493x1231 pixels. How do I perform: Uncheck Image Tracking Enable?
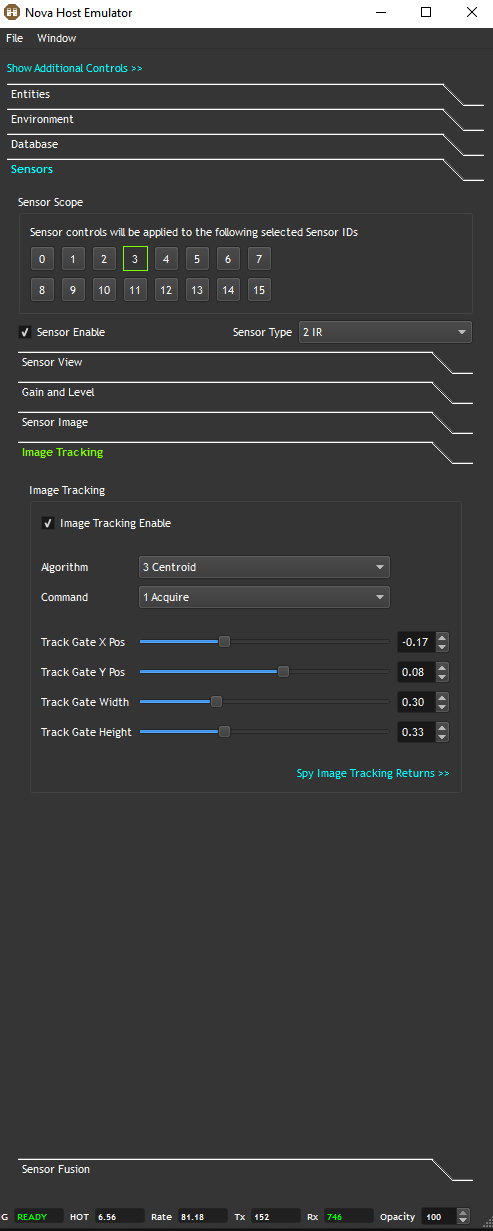[x=48, y=523]
